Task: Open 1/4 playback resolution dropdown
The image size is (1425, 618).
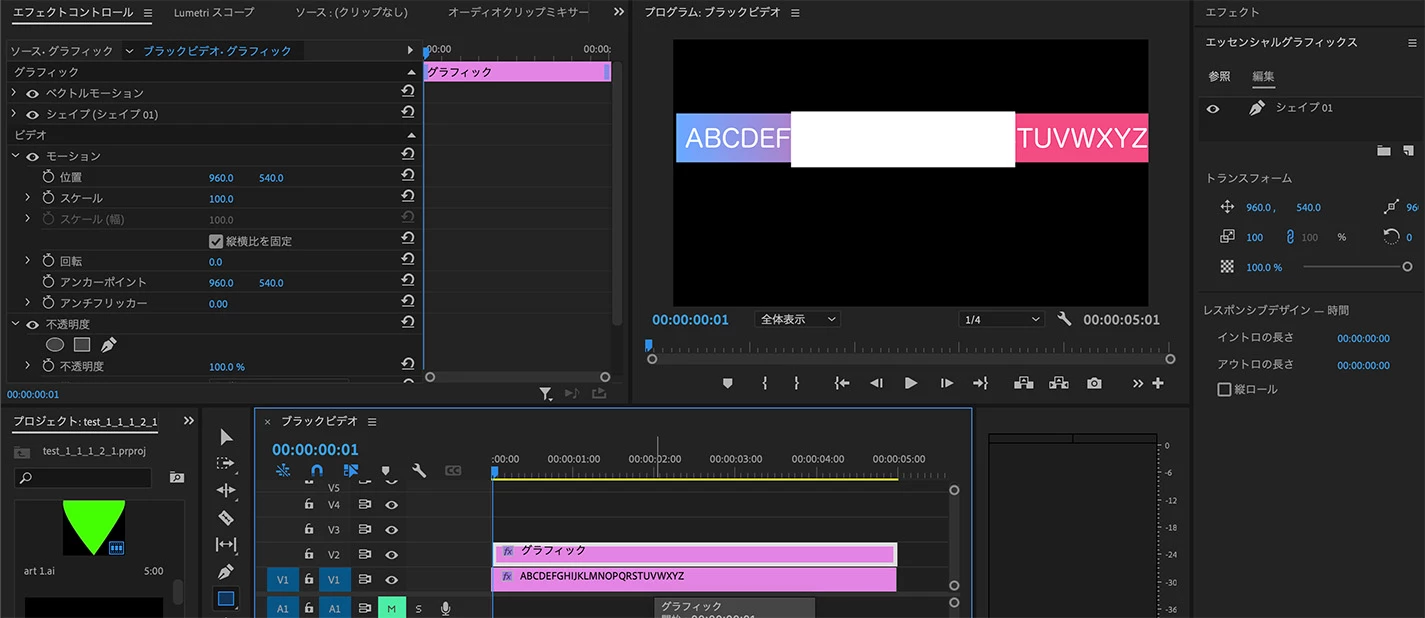Action: coord(1001,319)
